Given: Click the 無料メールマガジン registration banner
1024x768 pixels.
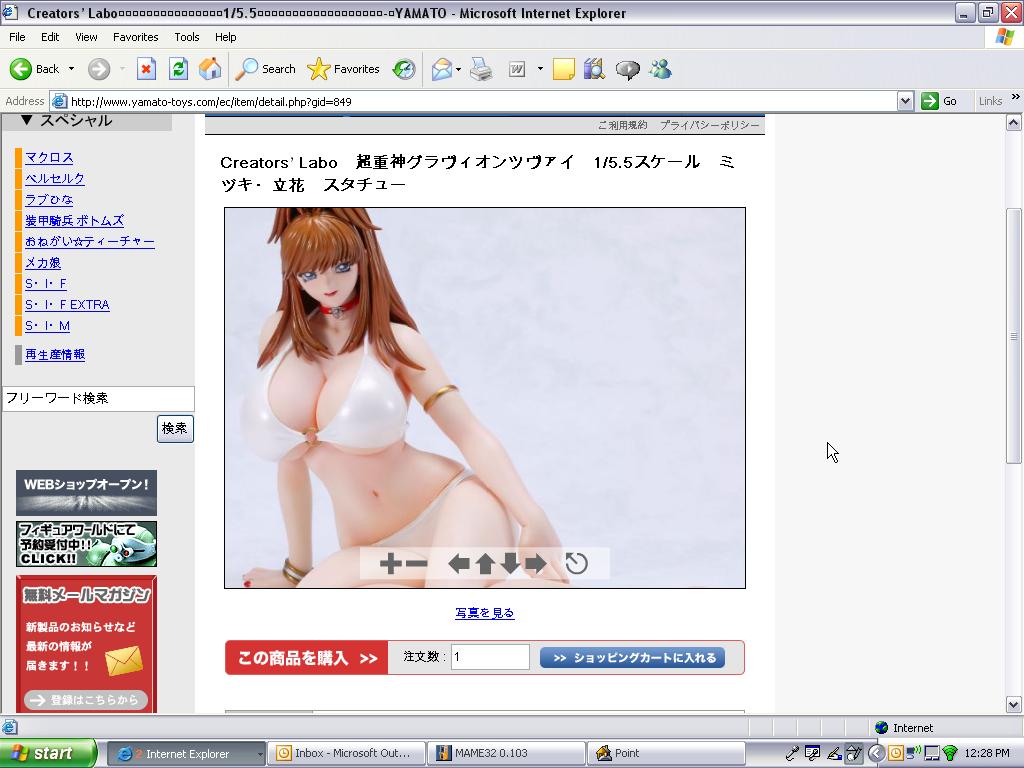Looking at the screenshot, I should point(86,644).
